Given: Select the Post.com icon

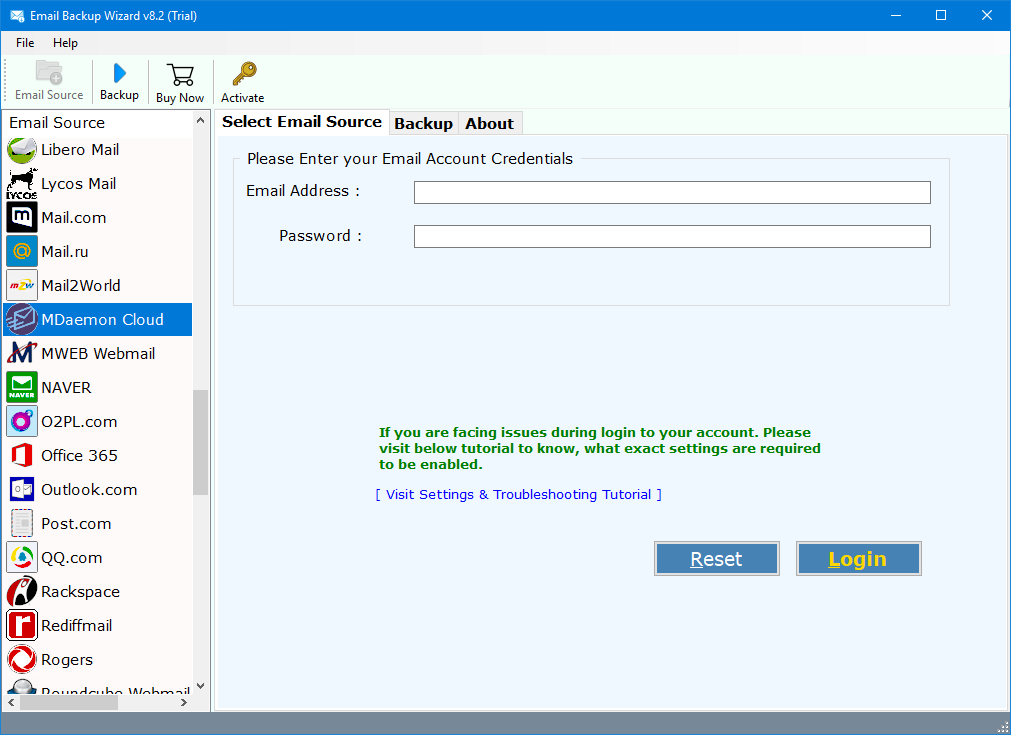Looking at the screenshot, I should (21, 524).
